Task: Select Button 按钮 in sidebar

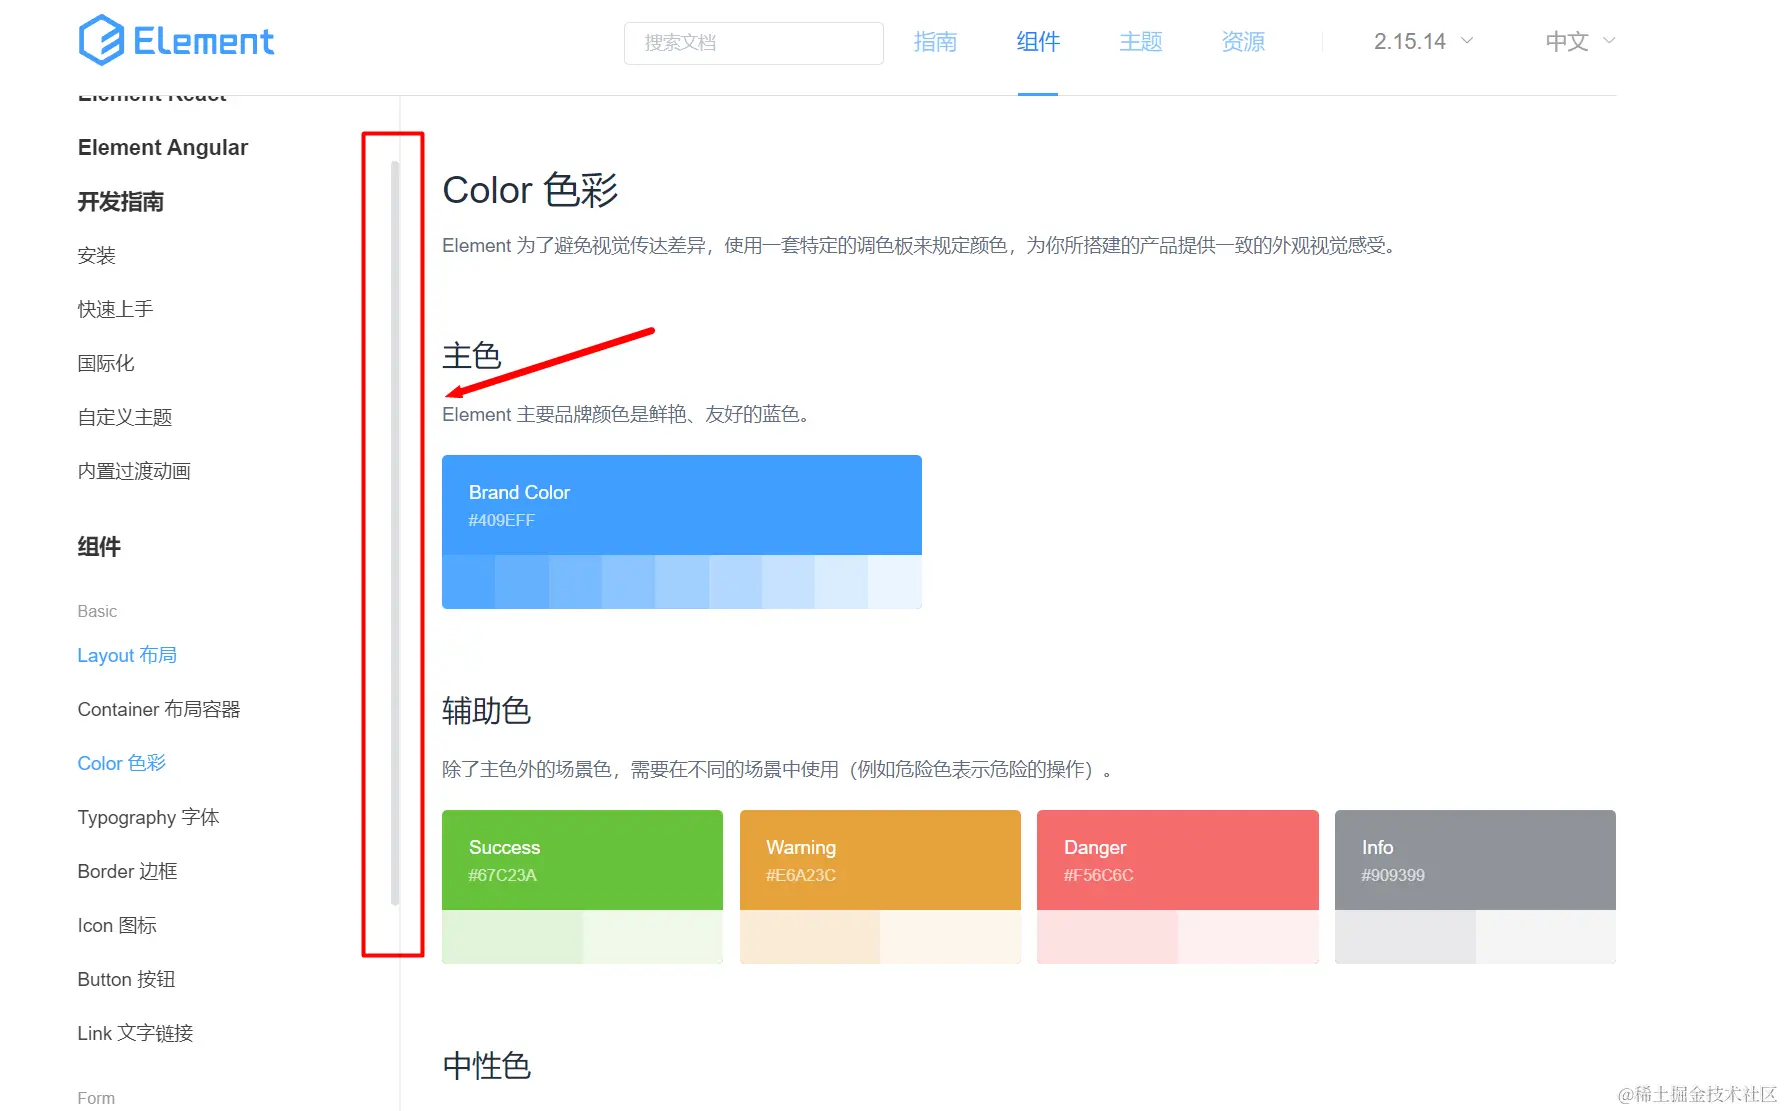Action: click(126, 979)
